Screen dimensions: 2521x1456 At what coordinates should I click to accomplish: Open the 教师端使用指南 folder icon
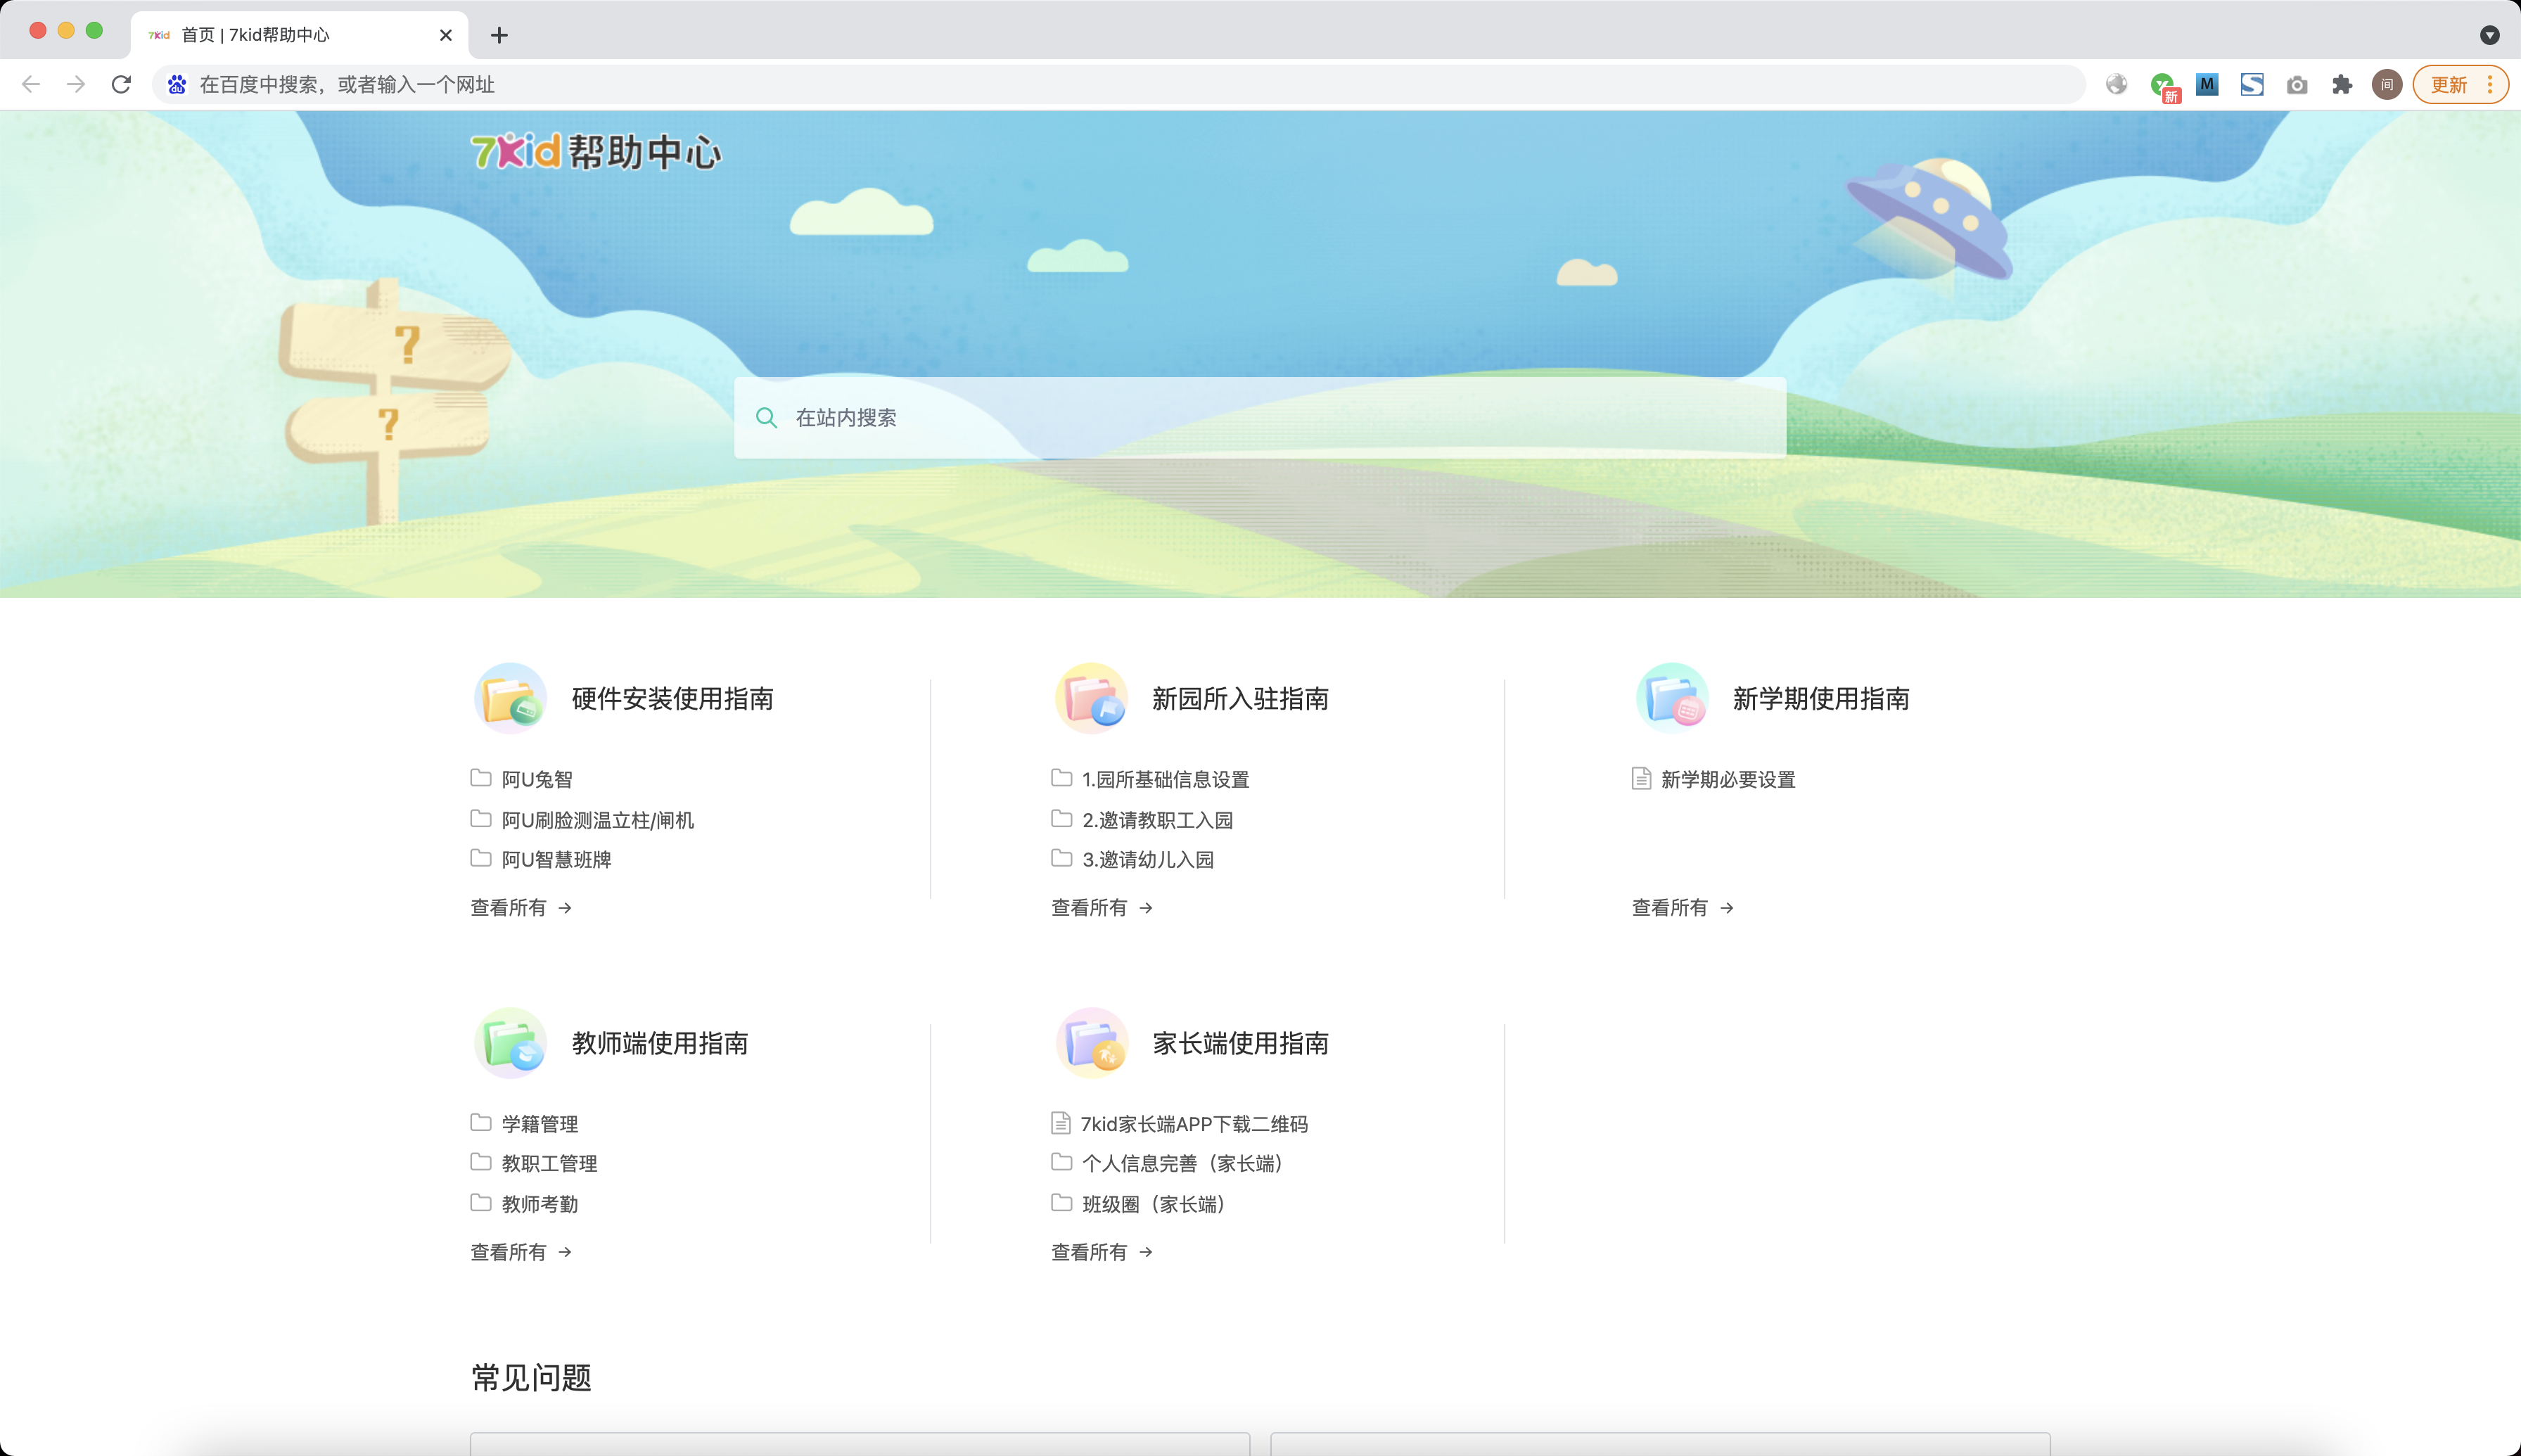pyautogui.click(x=510, y=1042)
